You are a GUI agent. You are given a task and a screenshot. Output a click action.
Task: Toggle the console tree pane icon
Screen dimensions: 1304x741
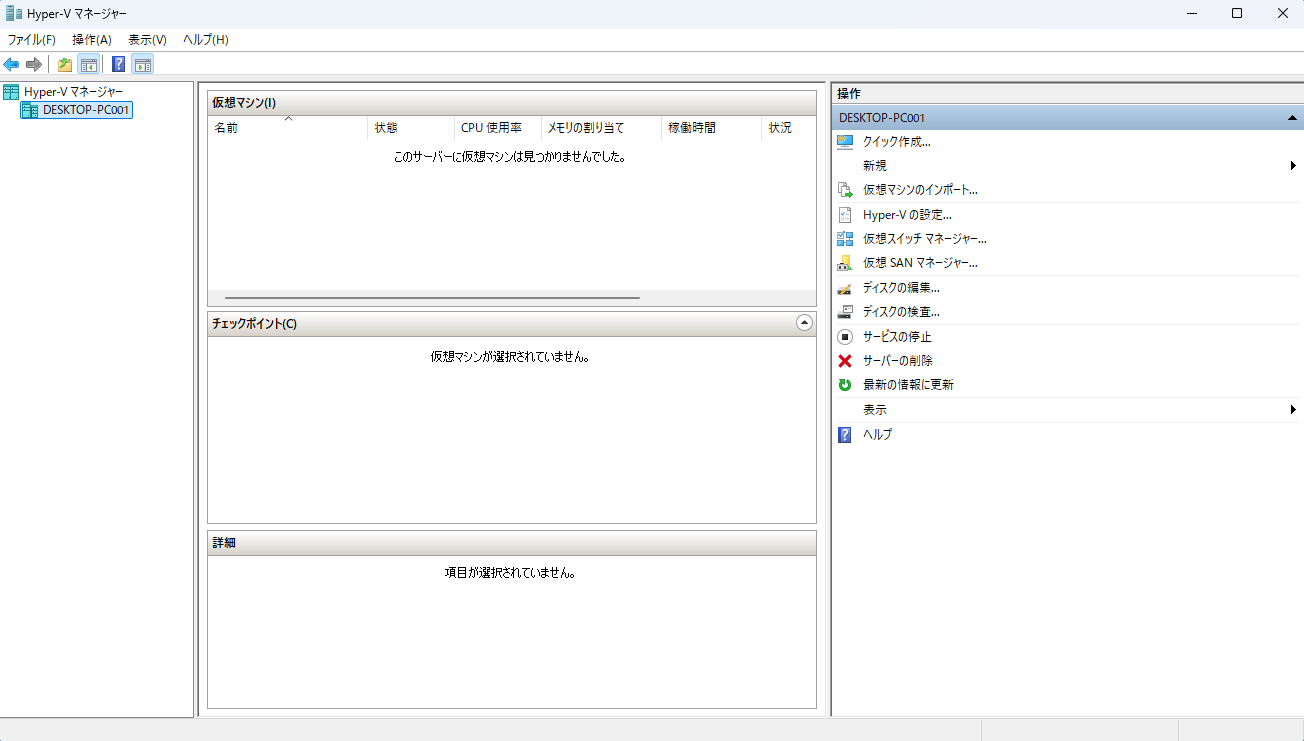(88, 65)
